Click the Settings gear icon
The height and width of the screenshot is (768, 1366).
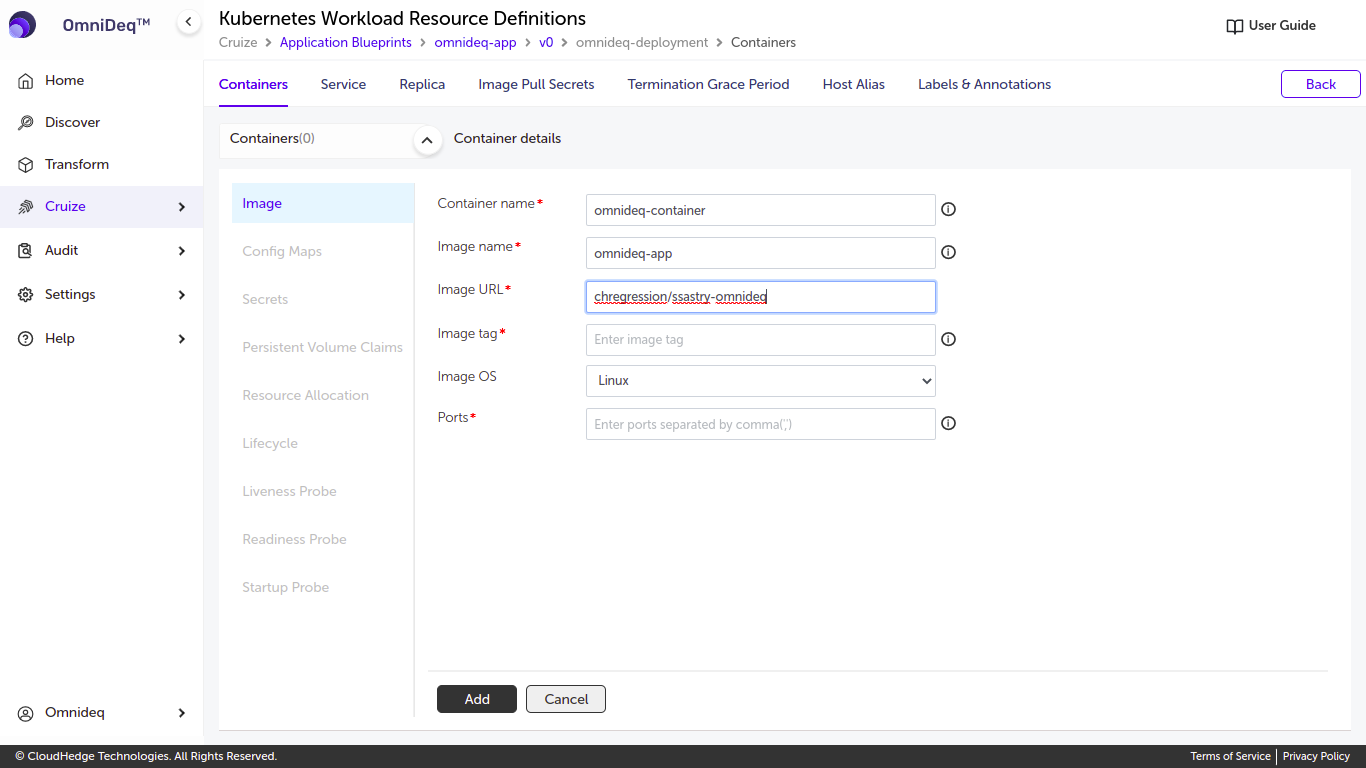(x=26, y=295)
